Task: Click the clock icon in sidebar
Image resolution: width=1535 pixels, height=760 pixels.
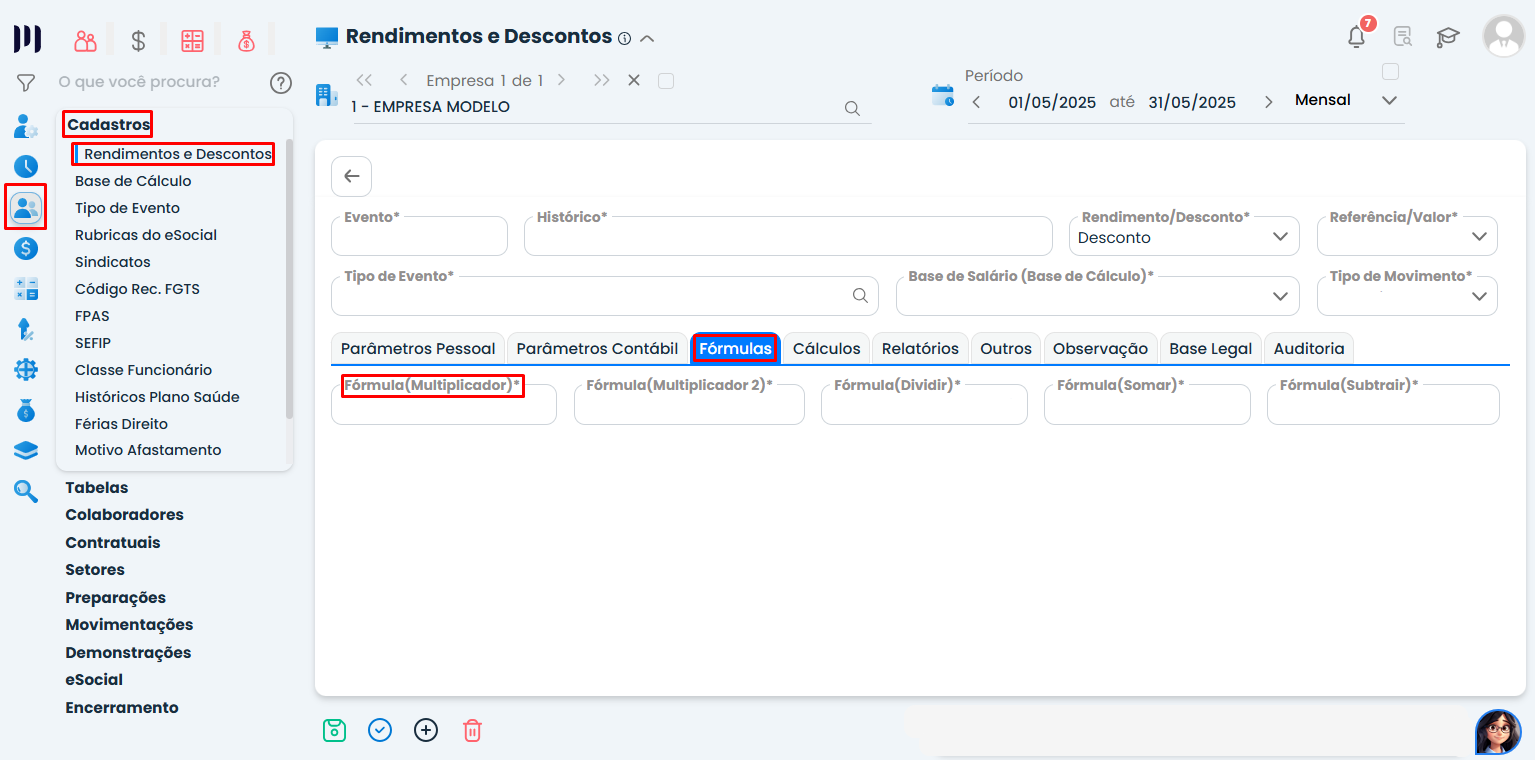Action: 26,167
